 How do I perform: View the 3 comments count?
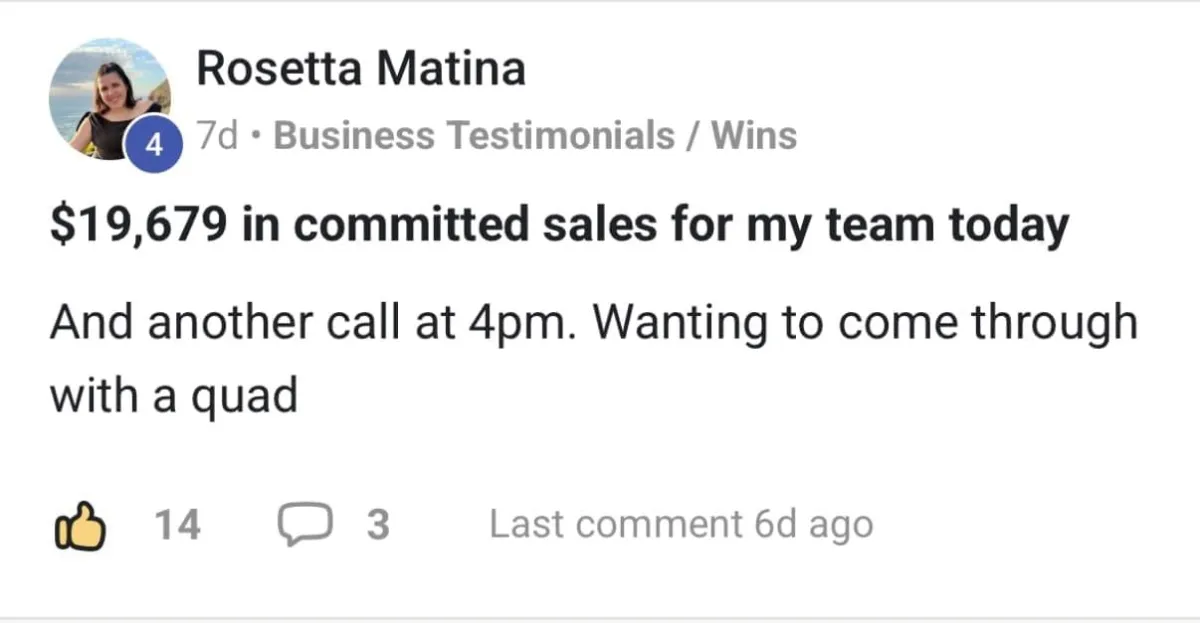point(377,525)
